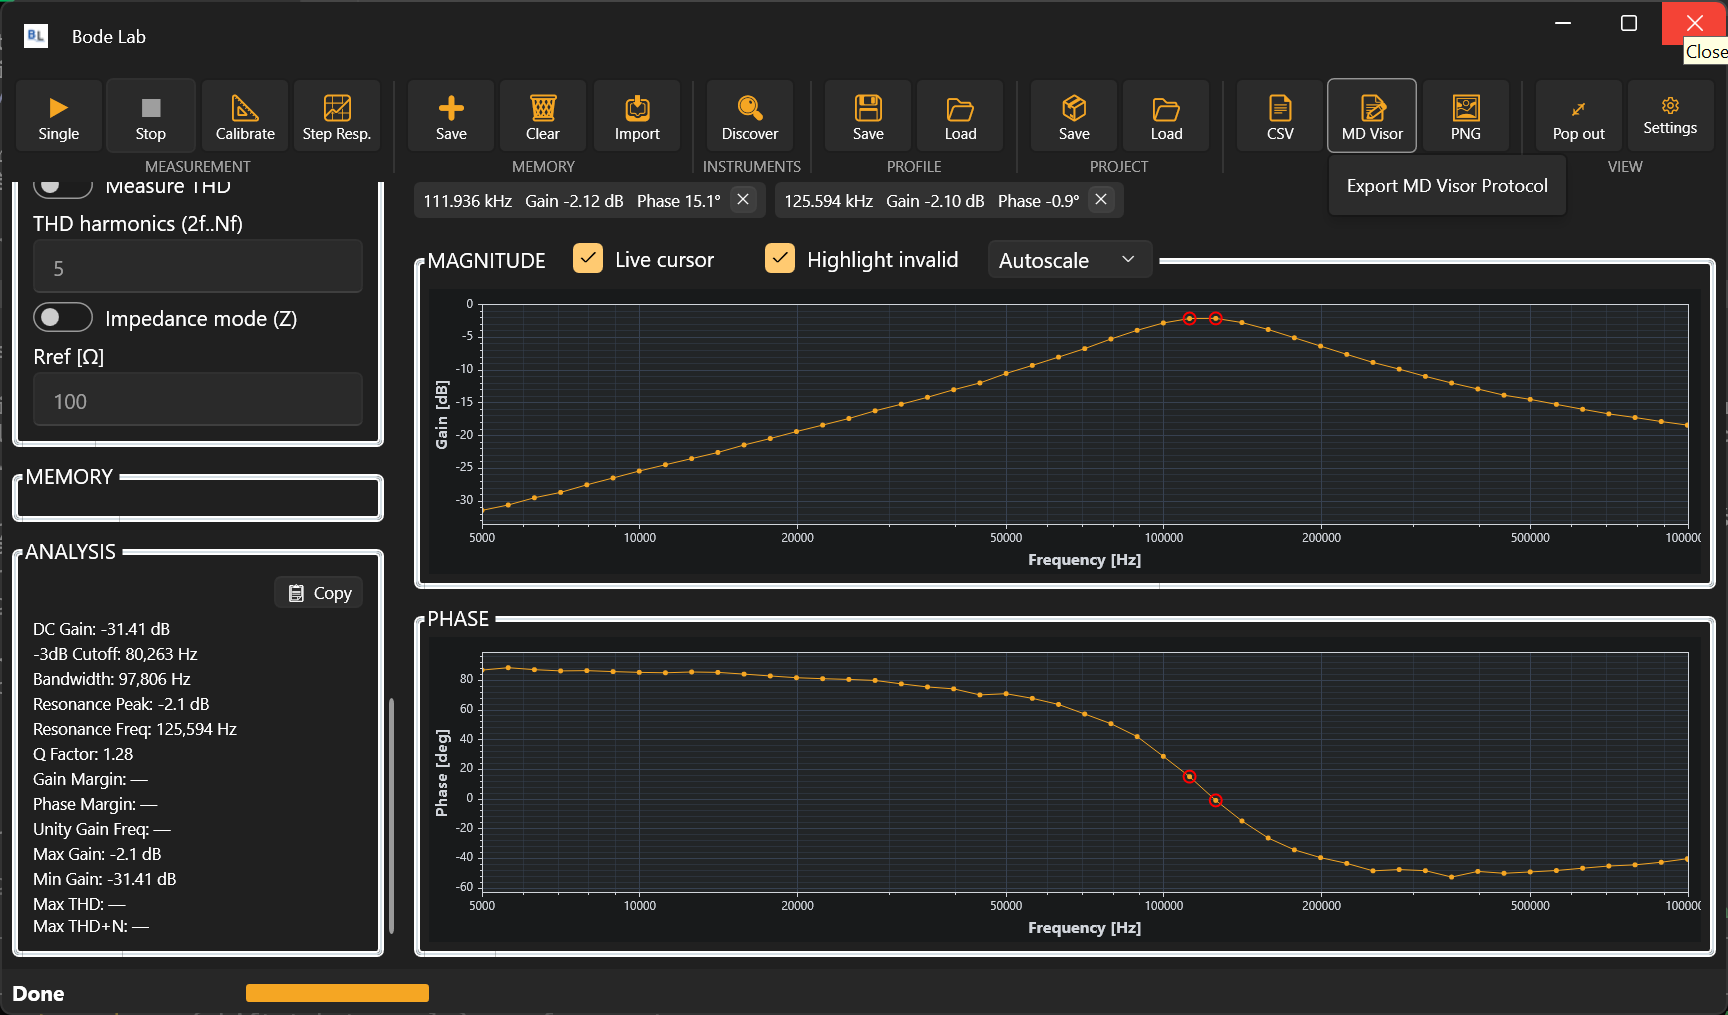Clear the memory traces

pos(543,116)
